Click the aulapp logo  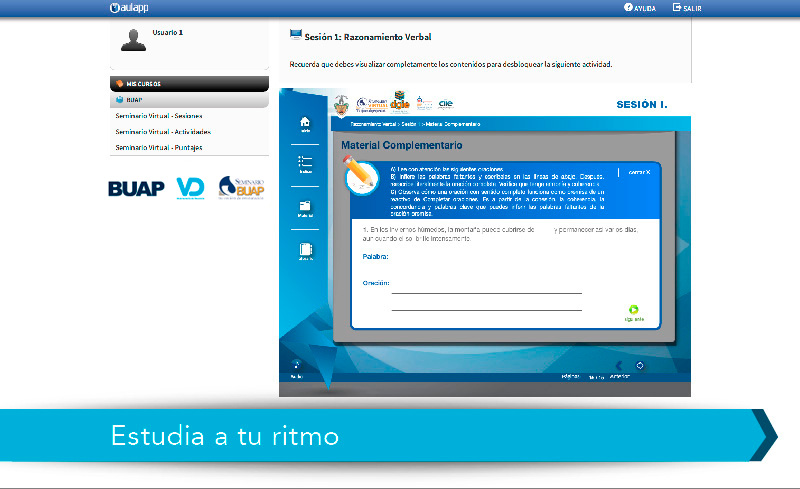130,8
